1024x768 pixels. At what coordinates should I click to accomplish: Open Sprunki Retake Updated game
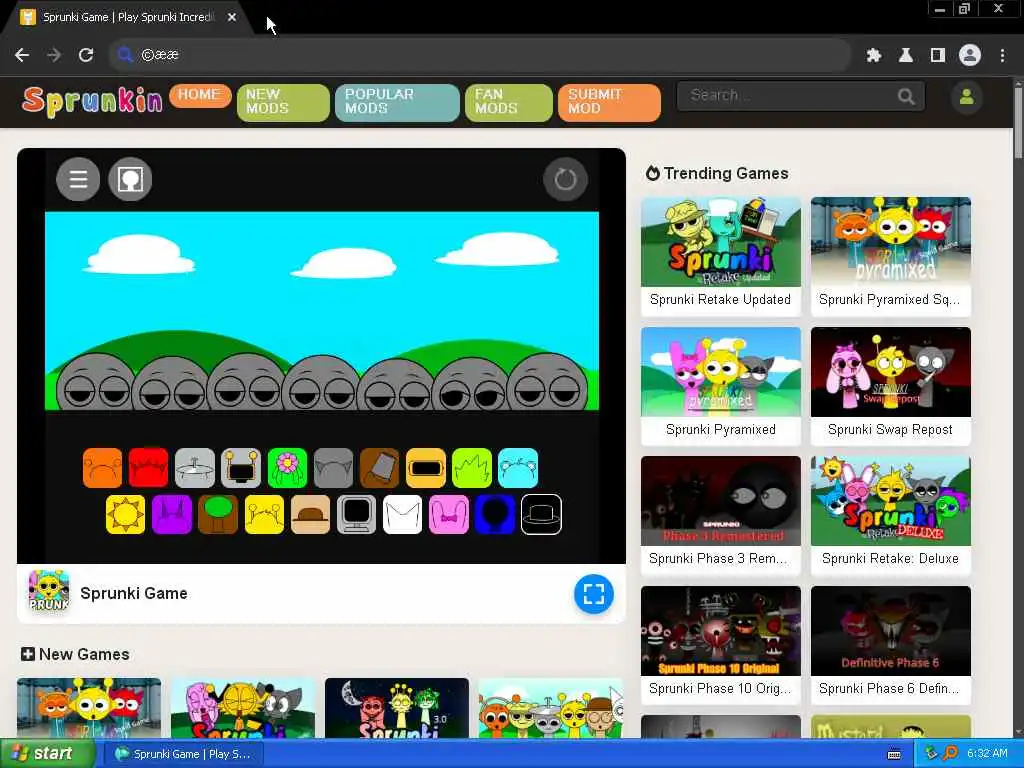pyautogui.click(x=721, y=257)
